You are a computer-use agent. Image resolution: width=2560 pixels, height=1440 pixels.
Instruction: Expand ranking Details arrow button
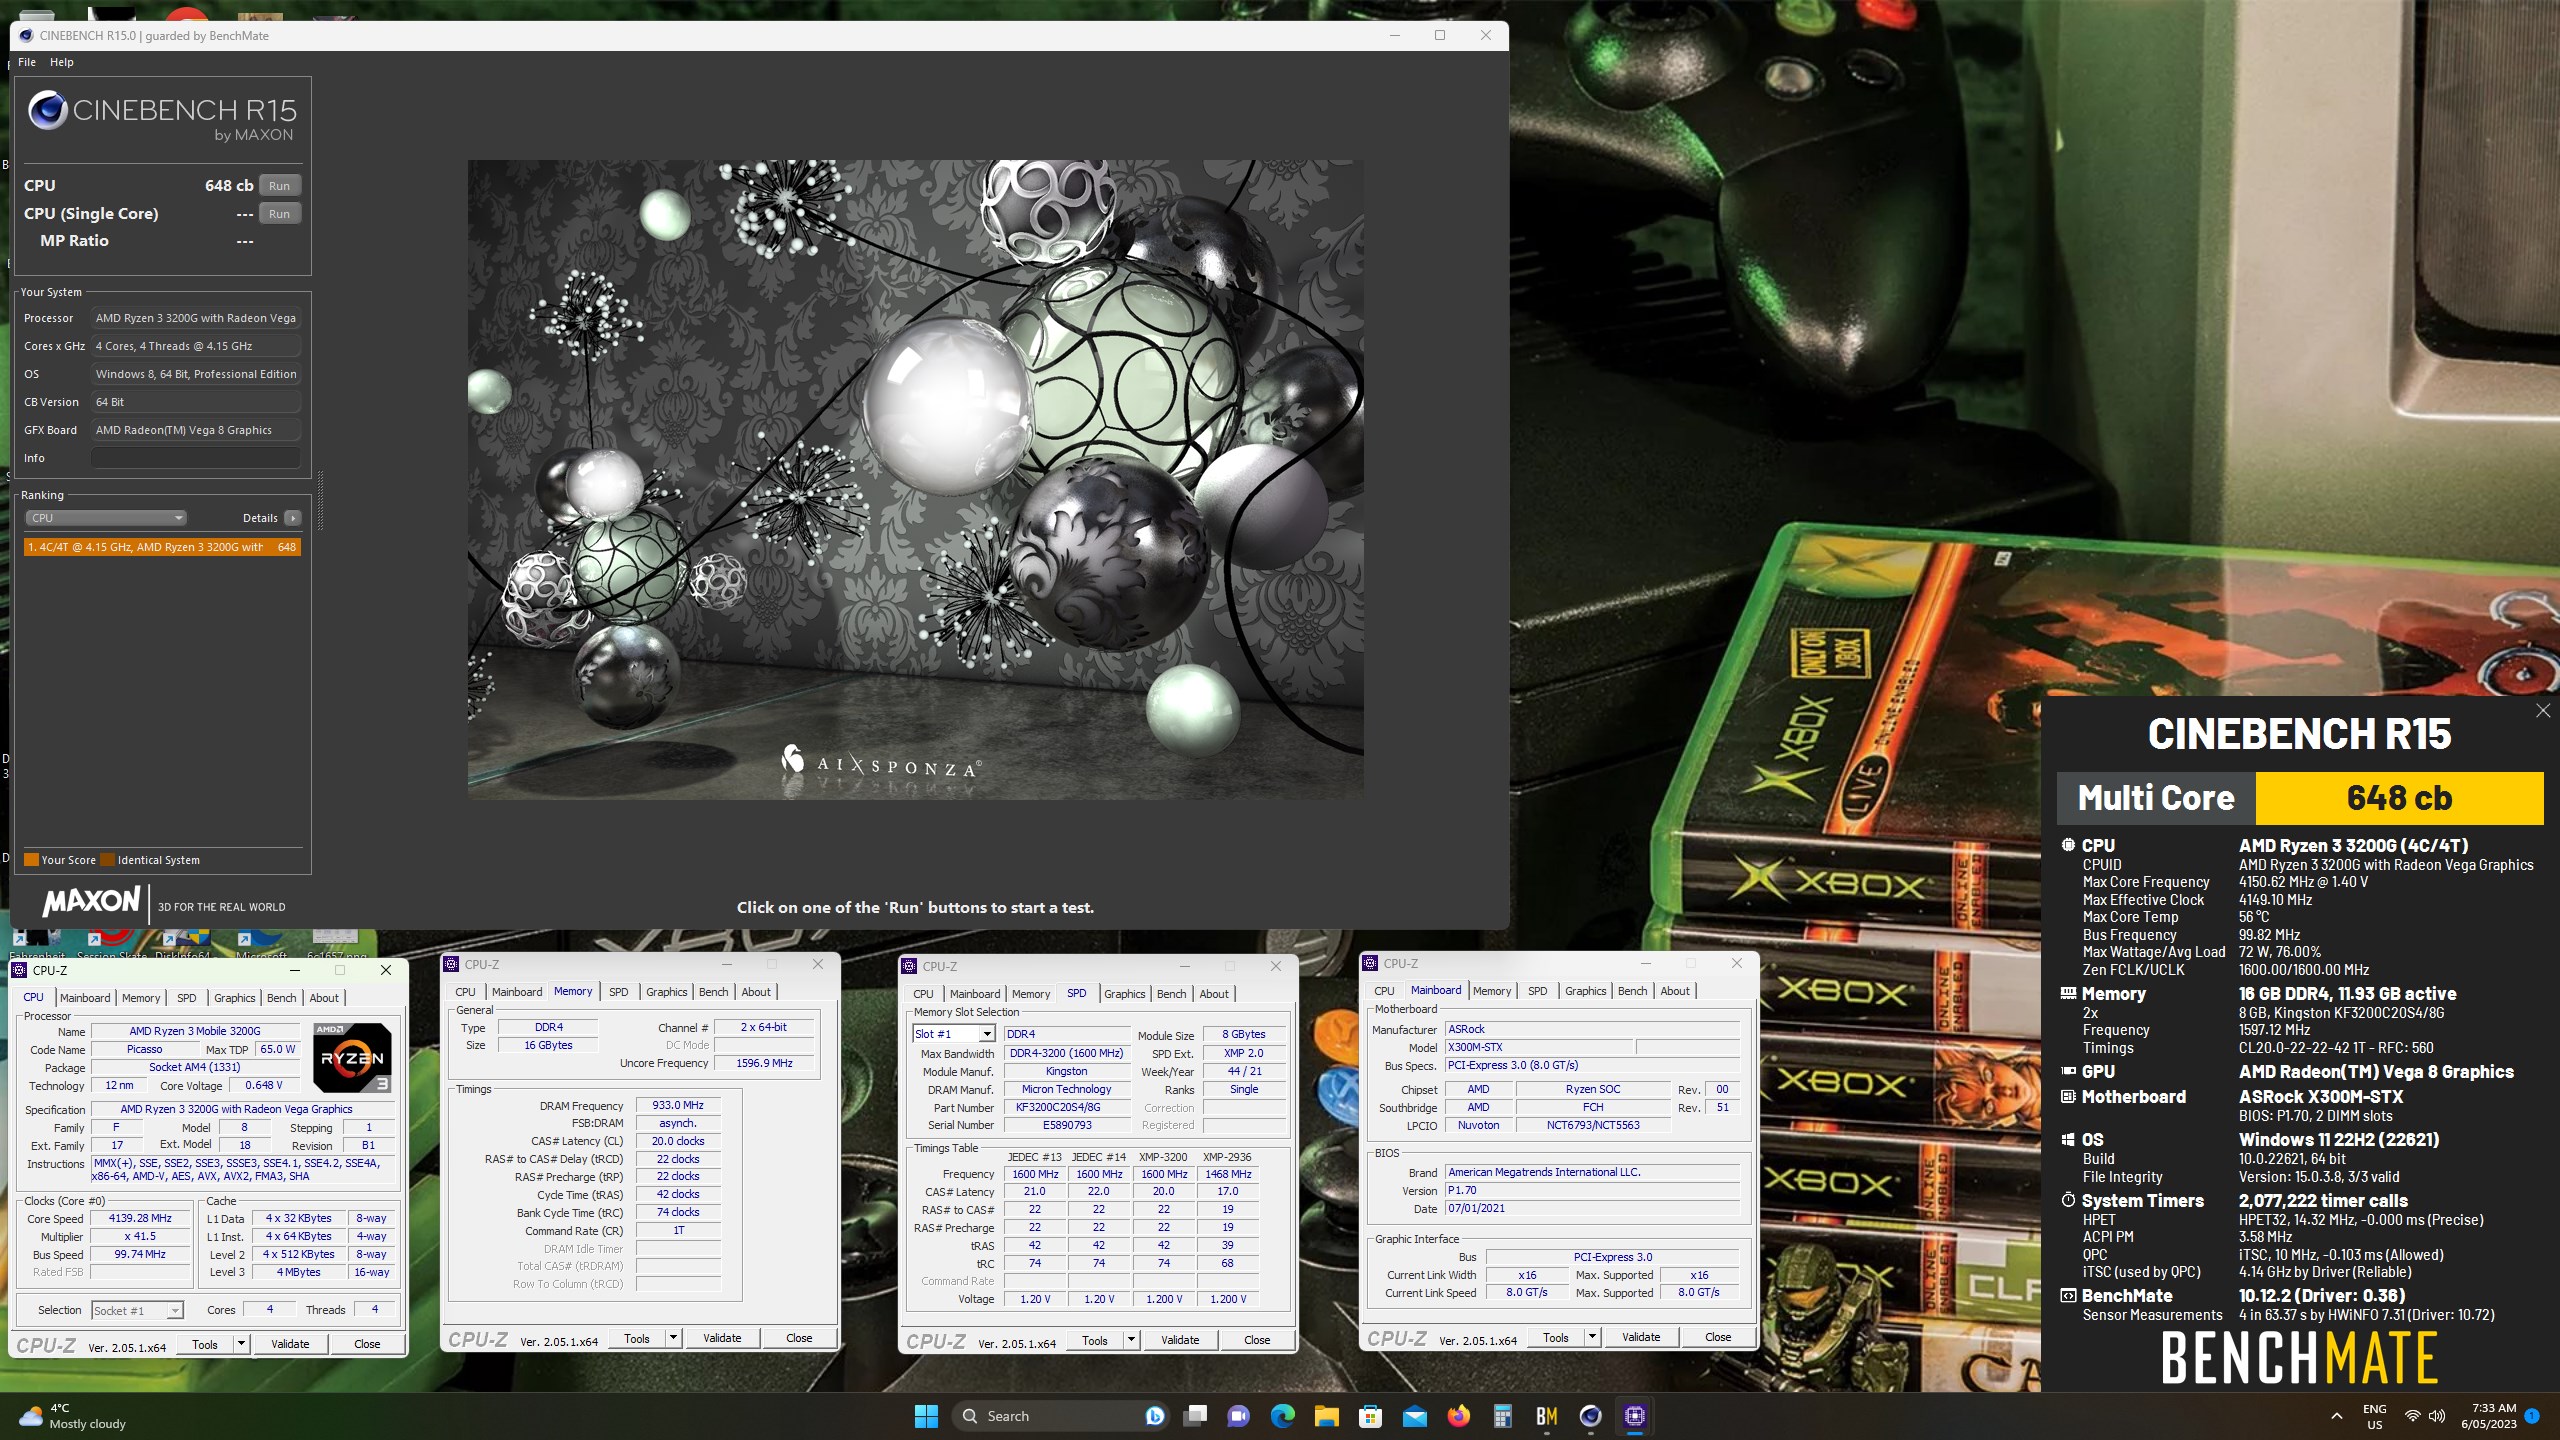coord(293,518)
